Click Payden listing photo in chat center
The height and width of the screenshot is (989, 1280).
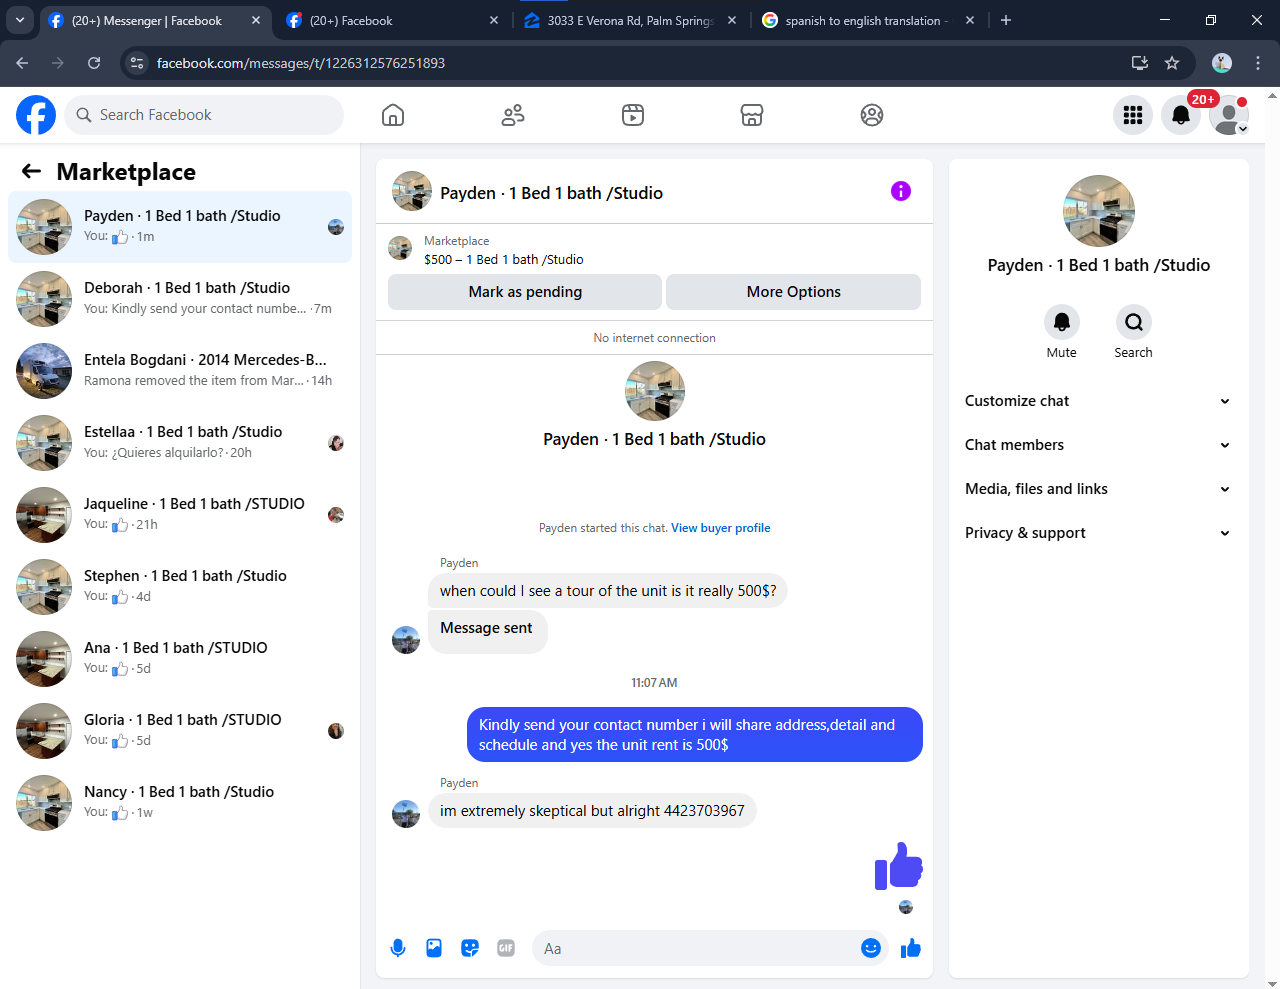tap(655, 391)
